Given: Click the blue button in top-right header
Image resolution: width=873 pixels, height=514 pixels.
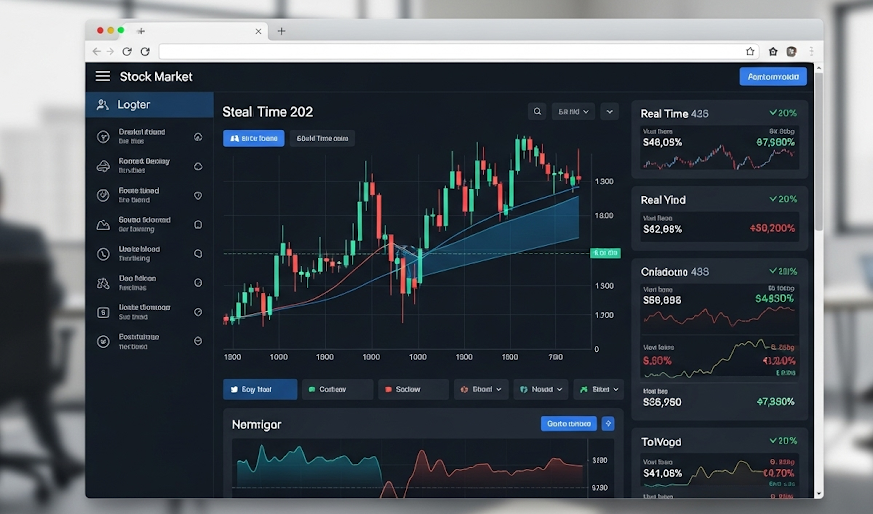Looking at the screenshot, I should [x=773, y=76].
